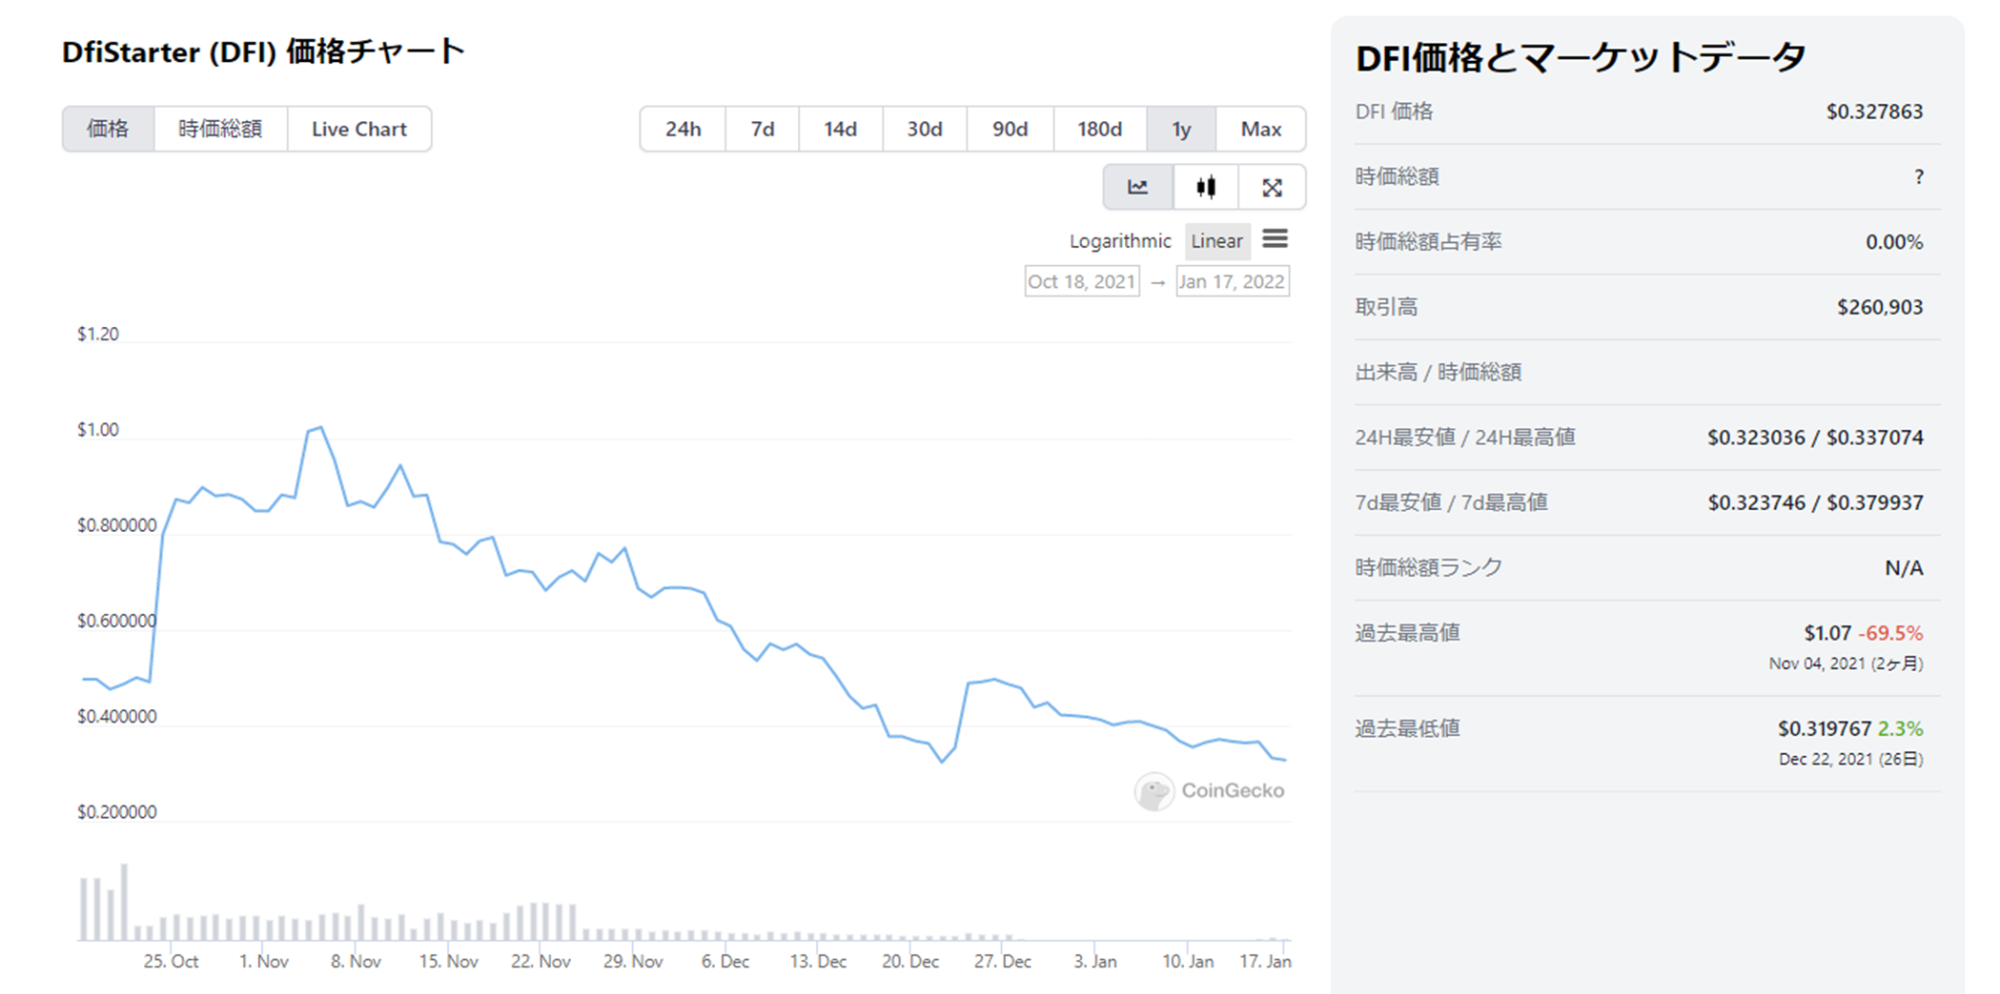Click the $260,903 volume value

coord(1880,307)
